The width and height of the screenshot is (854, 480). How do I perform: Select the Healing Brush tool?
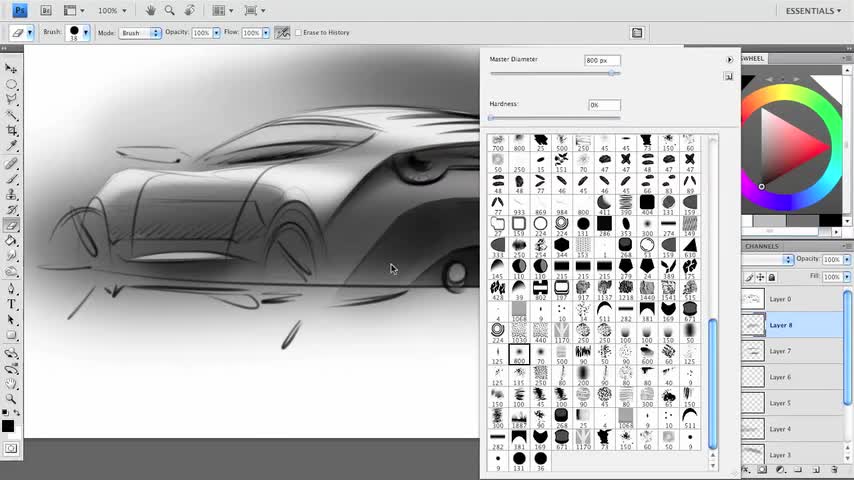11,163
